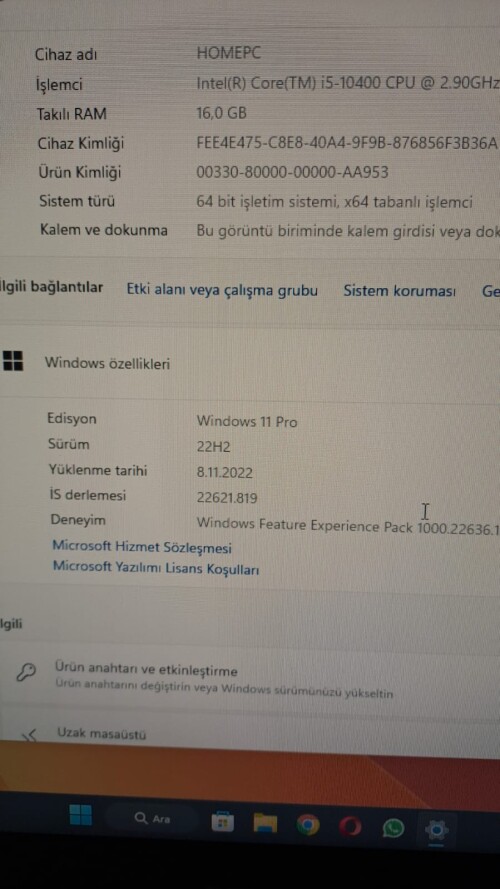Image resolution: width=500 pixels, height=889 pixels.
Task: Click the key icon beside Ürün anahtarı
Action: coord(26,672)
